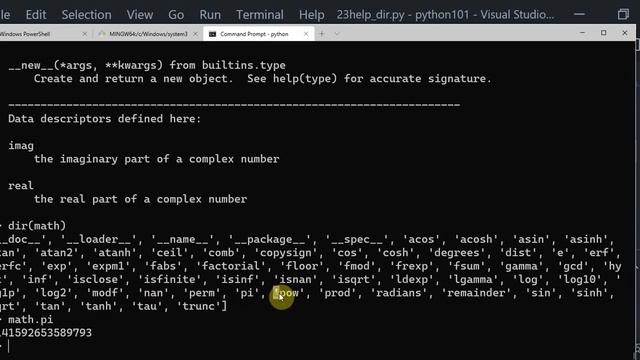Screen dimensions: 640x360
Task: Click the 'factorial' entry in the list
Action: pyautogui.click(x=231, y=266)
